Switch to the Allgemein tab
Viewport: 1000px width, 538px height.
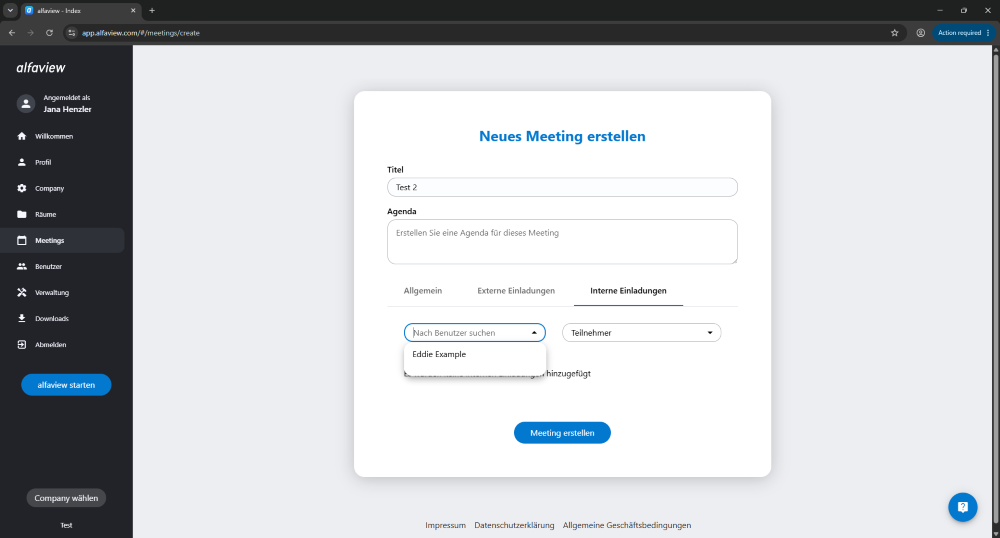pyautogui.click(x=422, y=291)
